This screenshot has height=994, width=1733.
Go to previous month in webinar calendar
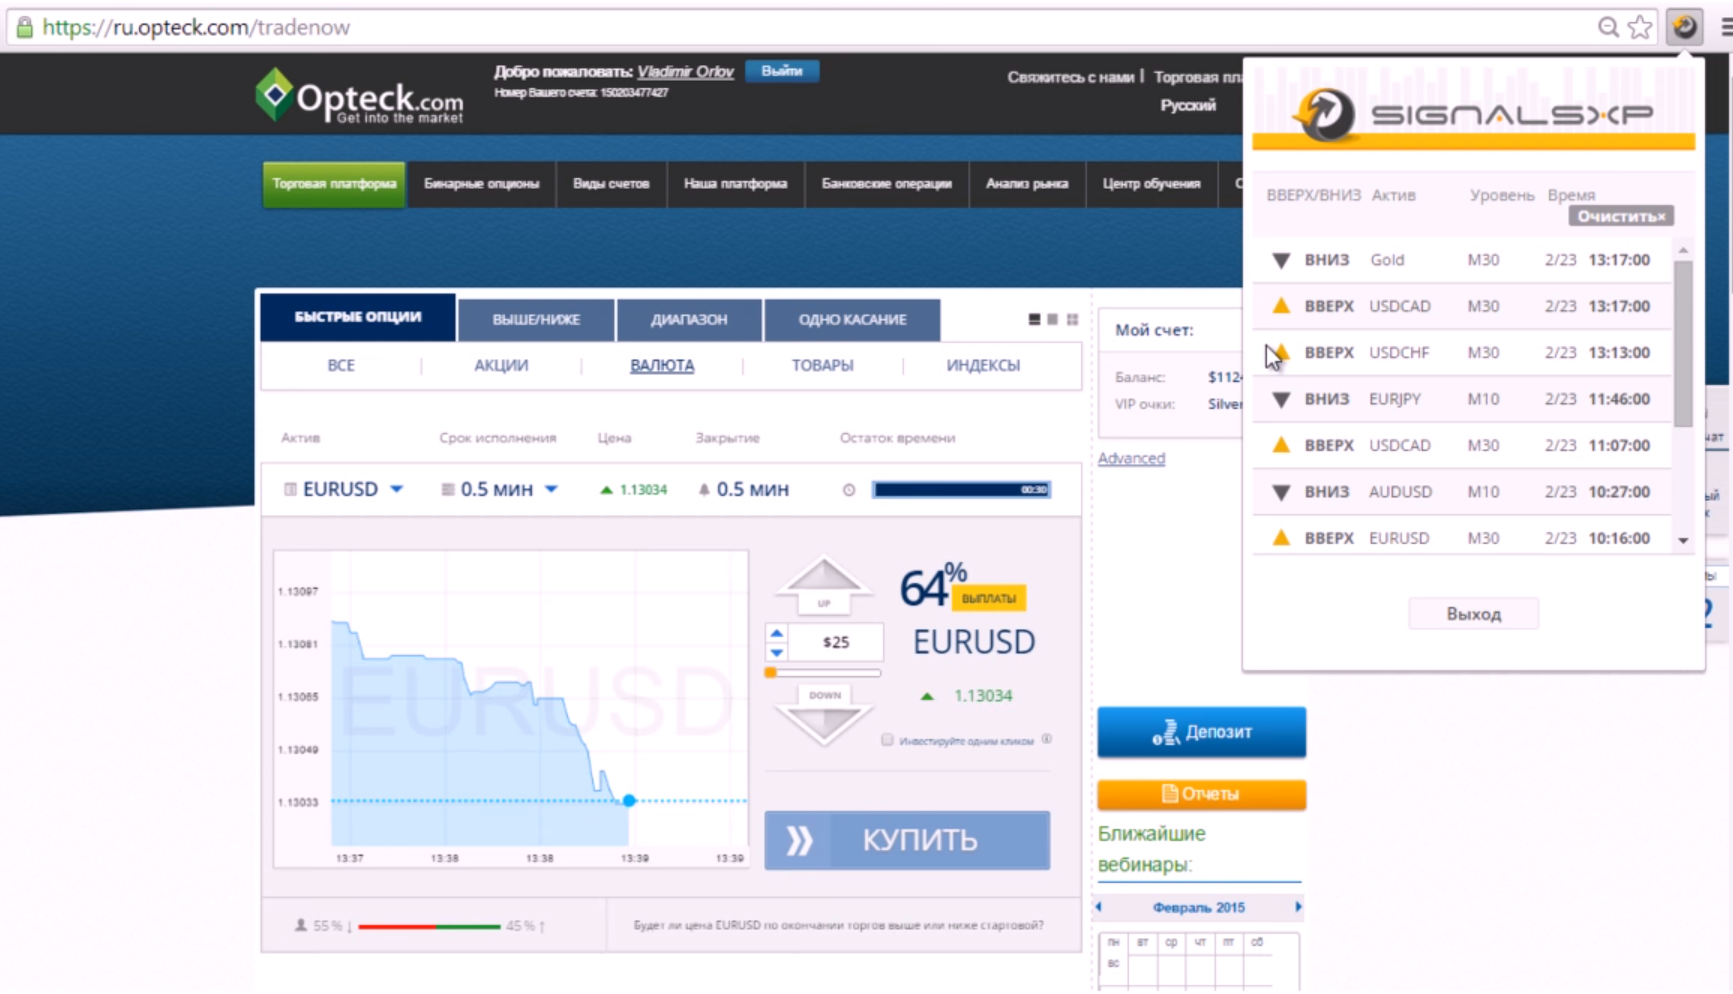1099,907
